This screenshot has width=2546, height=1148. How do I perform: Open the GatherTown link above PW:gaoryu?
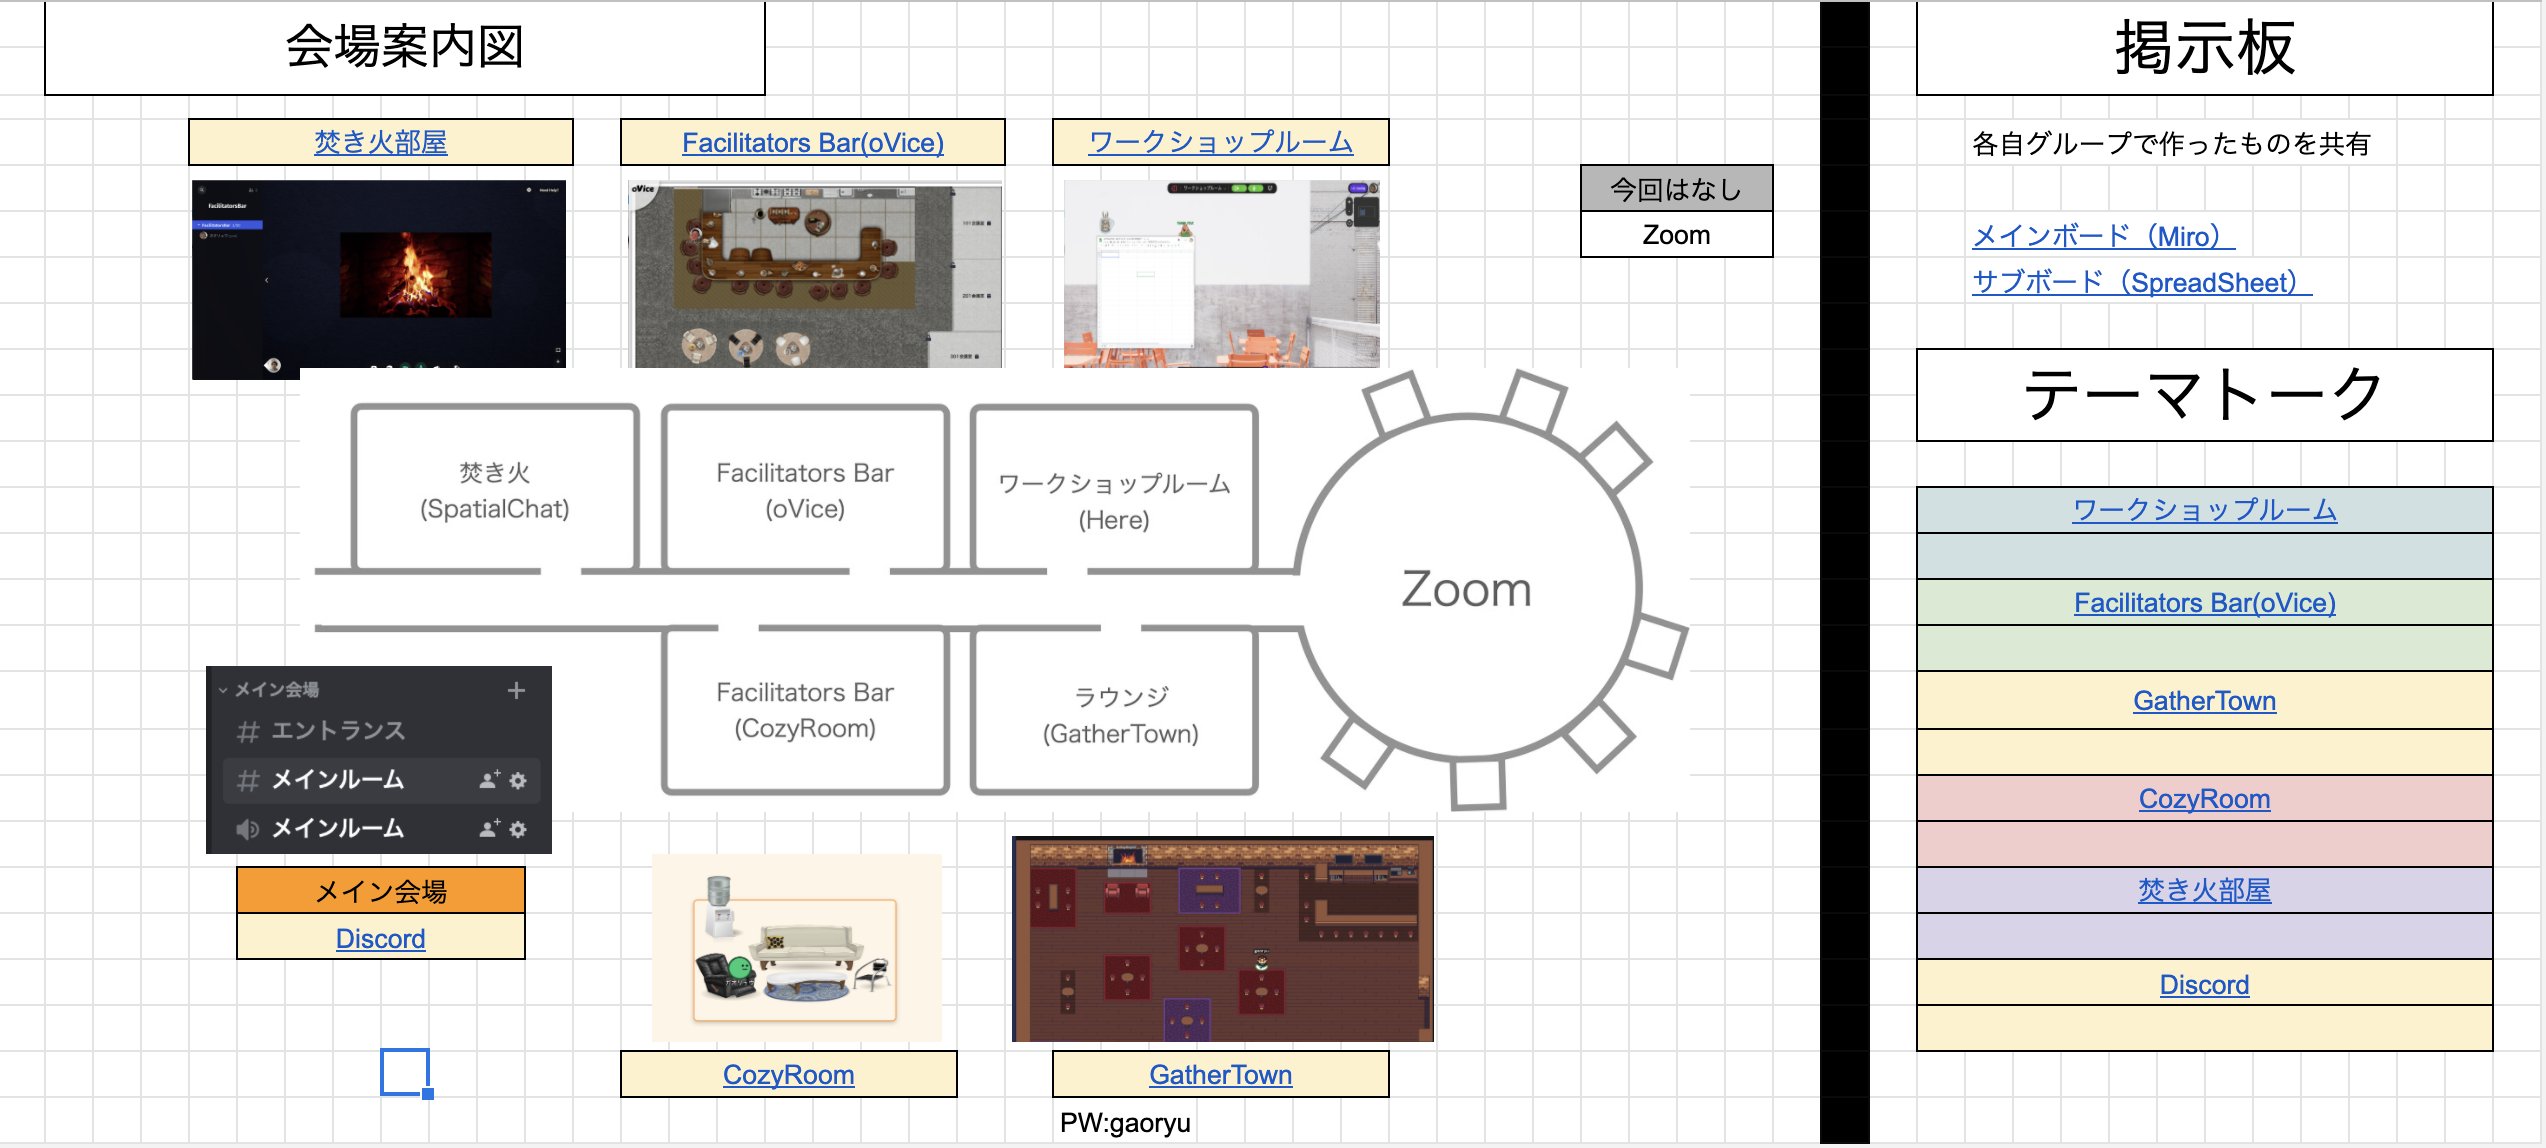(x=1220, y=1074)
